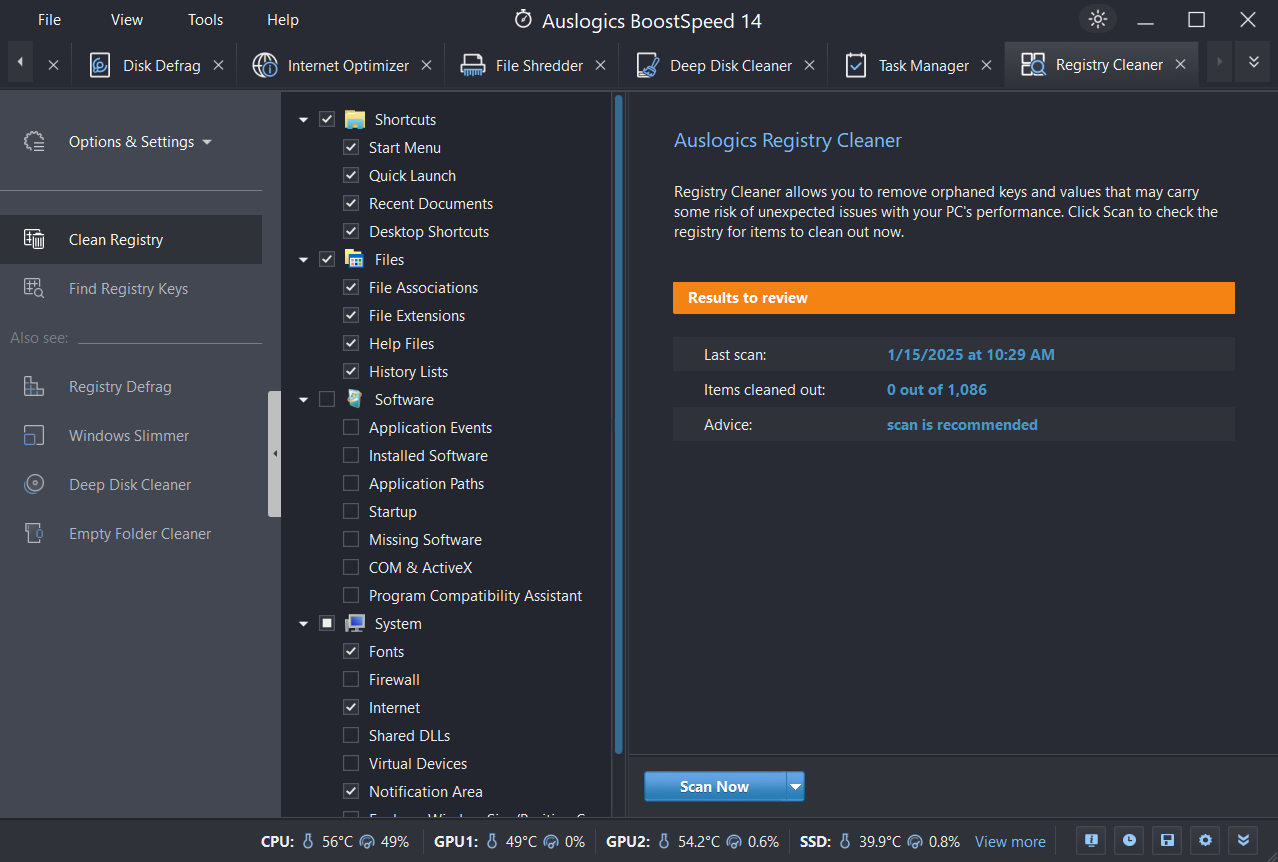Image resolution: width=1278 pixels, height=862 pixels.
Task: Select the Find Registry Keys tool
Action: (128, 288)
